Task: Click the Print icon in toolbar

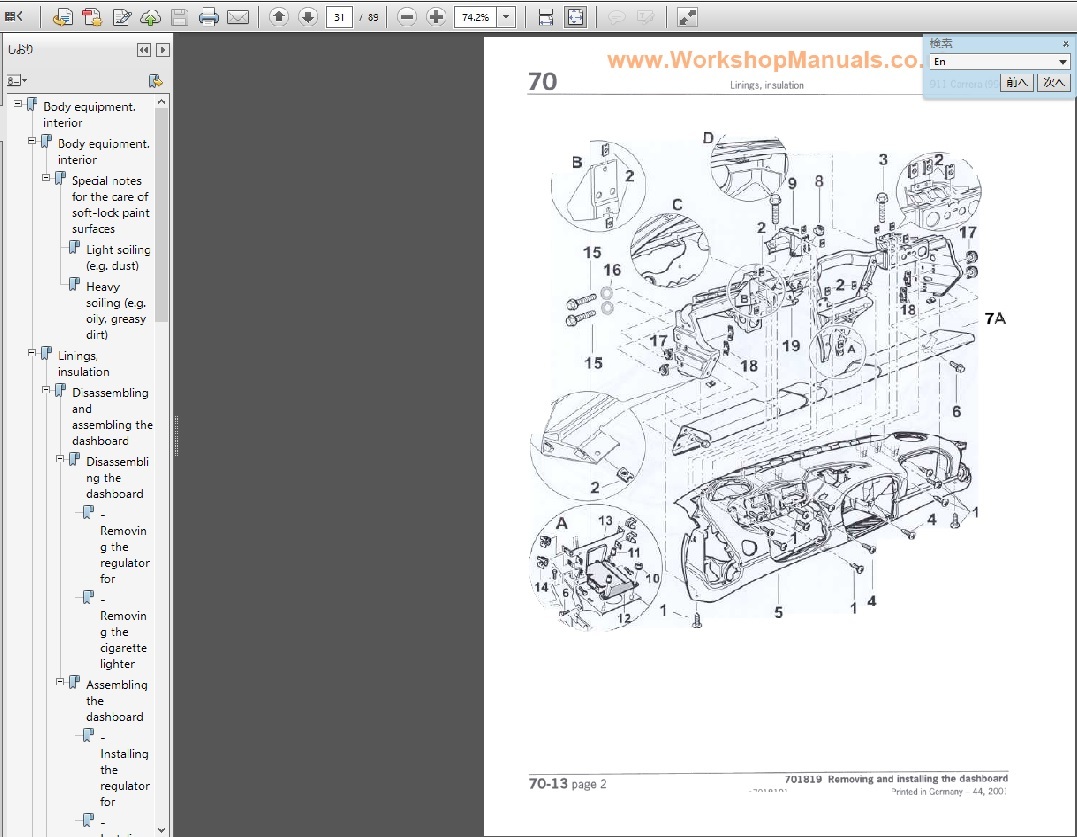Action: point(208,17)
